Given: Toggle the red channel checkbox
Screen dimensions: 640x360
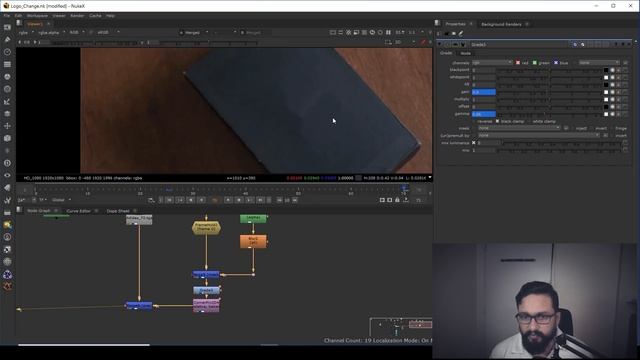Looking at the screenshot, I should tap(518, 63).
